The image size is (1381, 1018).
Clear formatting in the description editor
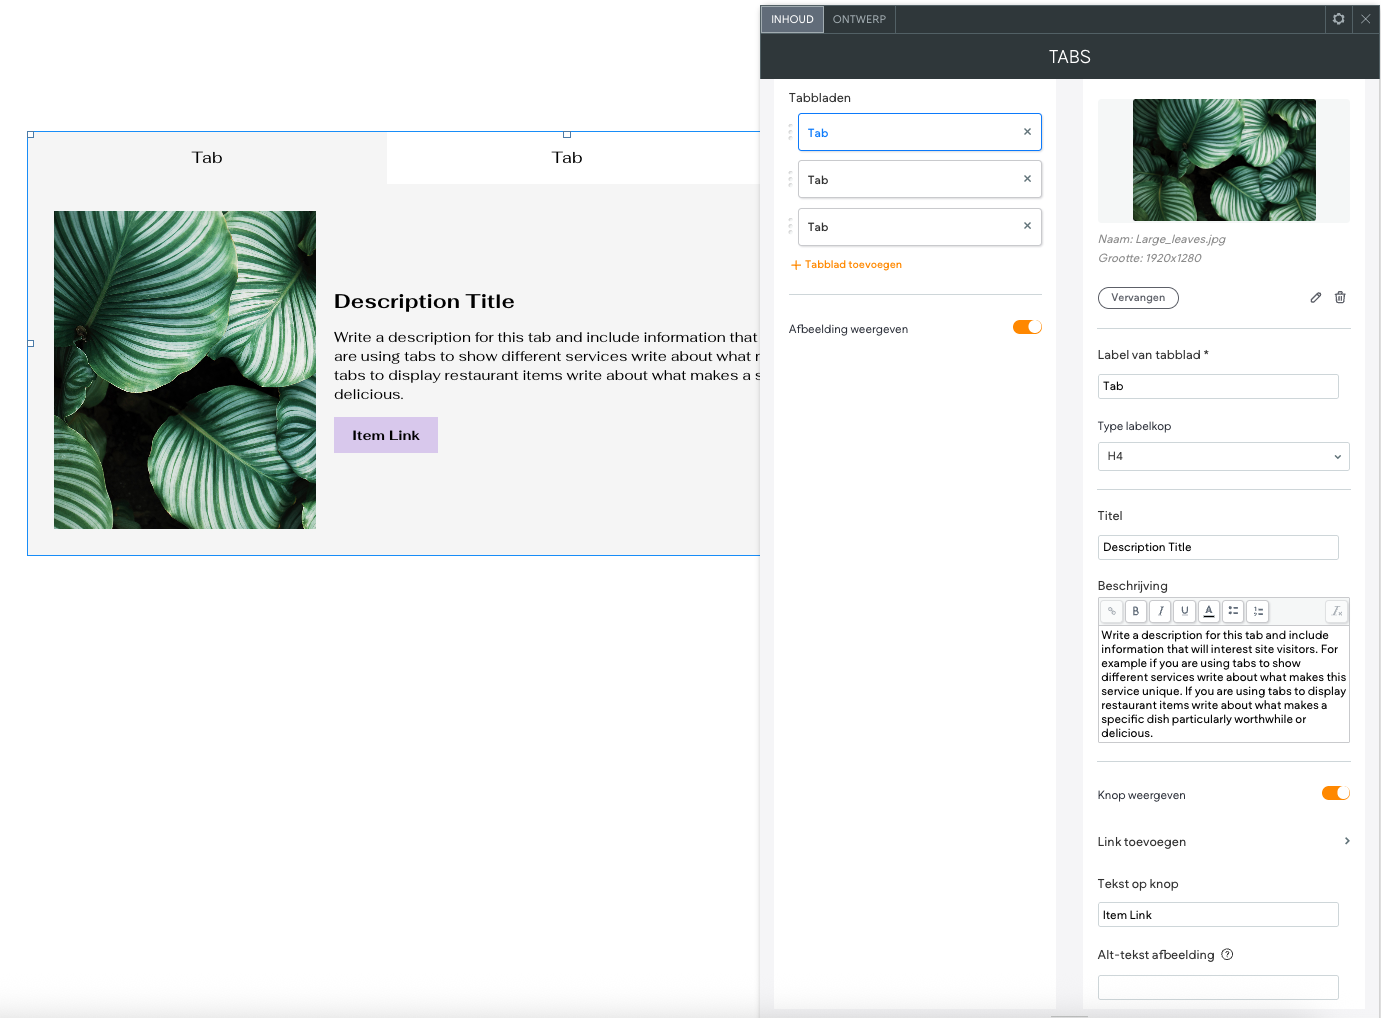coord(1336,611)
